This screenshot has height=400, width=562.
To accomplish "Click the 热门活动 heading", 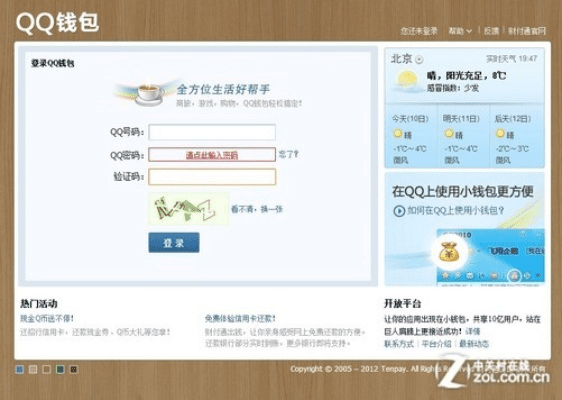I will [x=39, y=304].
